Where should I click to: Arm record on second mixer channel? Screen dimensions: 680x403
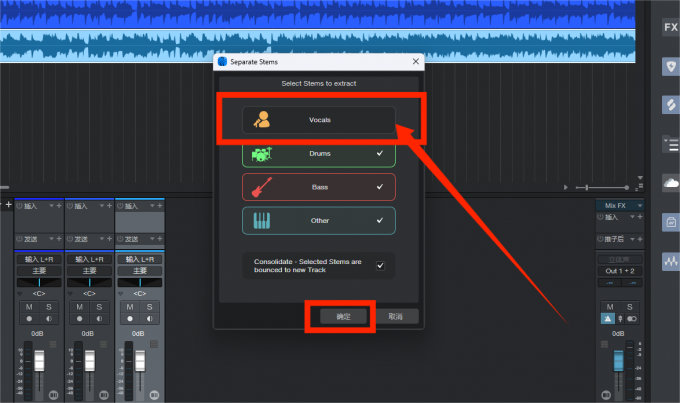pyautogui.click(x=79, y=318)
